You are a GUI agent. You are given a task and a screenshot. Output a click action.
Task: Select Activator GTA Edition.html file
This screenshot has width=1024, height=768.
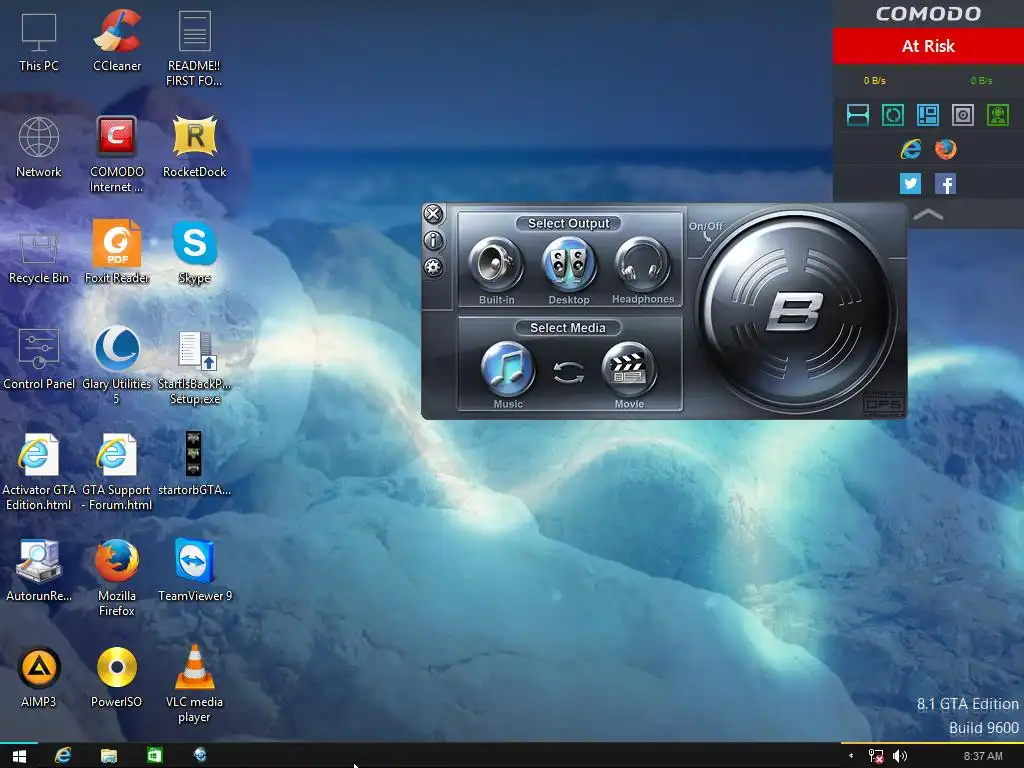[39, 472]
